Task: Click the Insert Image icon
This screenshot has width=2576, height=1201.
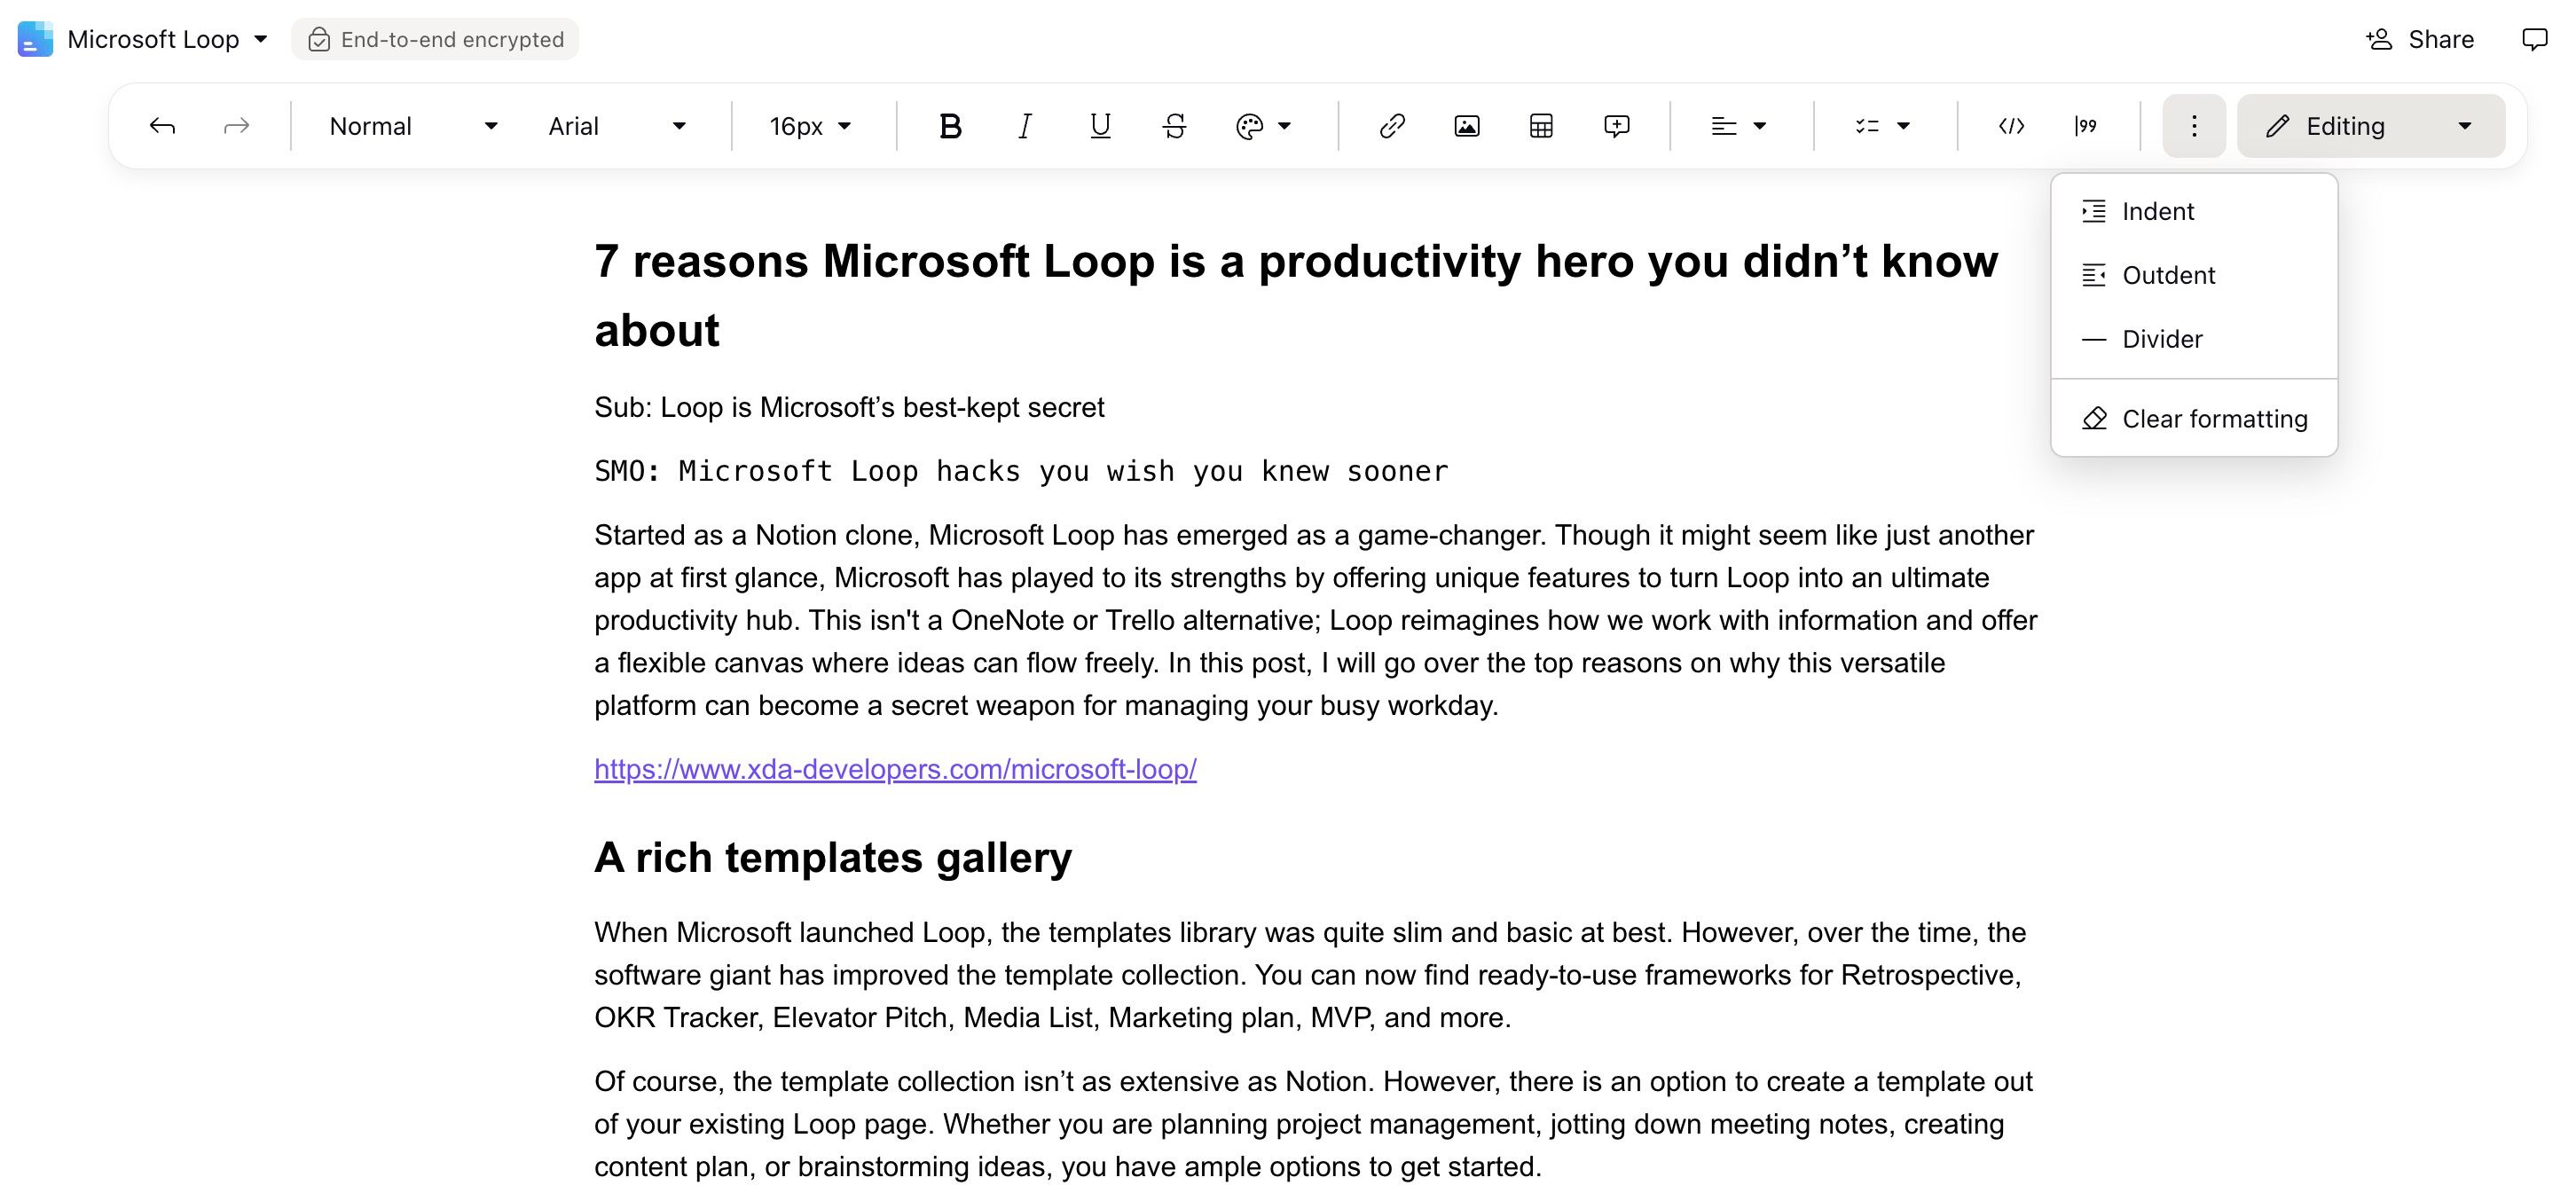Action: (x=1467, y=125)
